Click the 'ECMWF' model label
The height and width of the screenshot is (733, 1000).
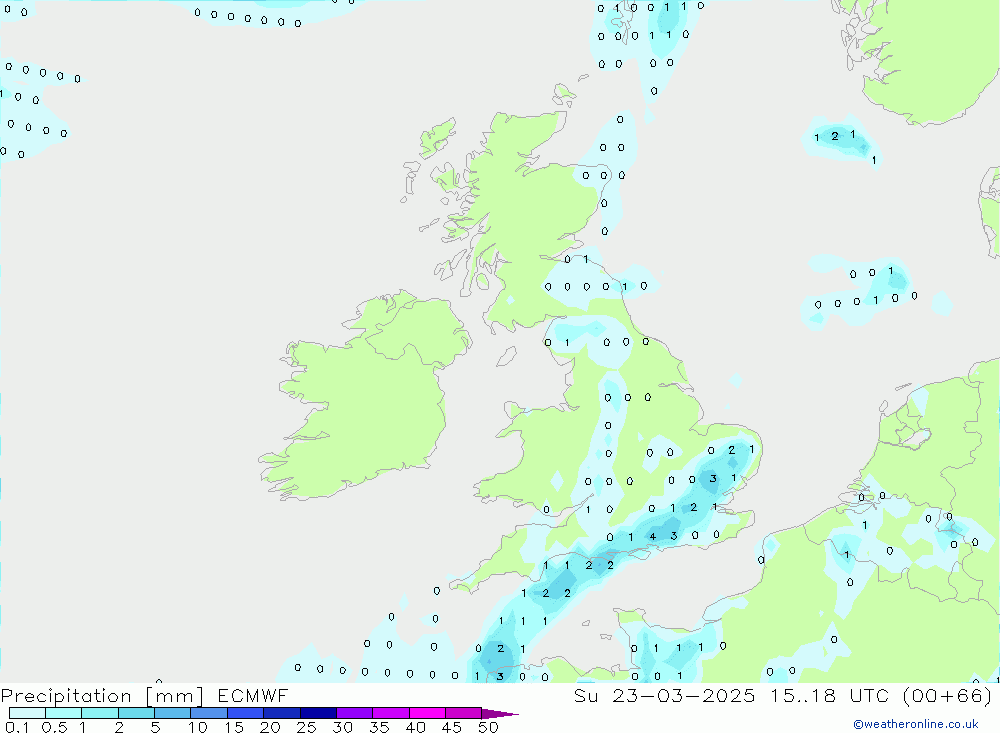pos(253,695)
